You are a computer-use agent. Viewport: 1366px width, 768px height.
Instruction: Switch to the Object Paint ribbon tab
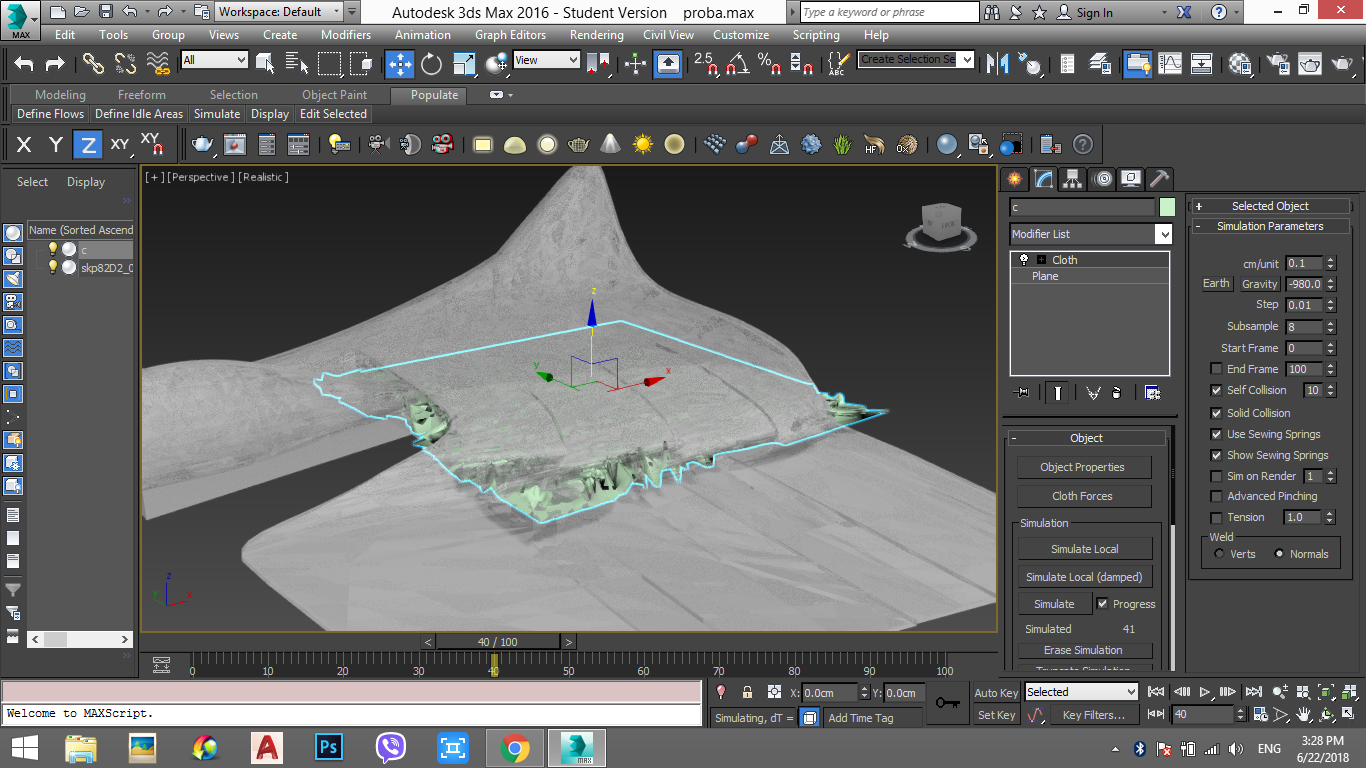334,95
